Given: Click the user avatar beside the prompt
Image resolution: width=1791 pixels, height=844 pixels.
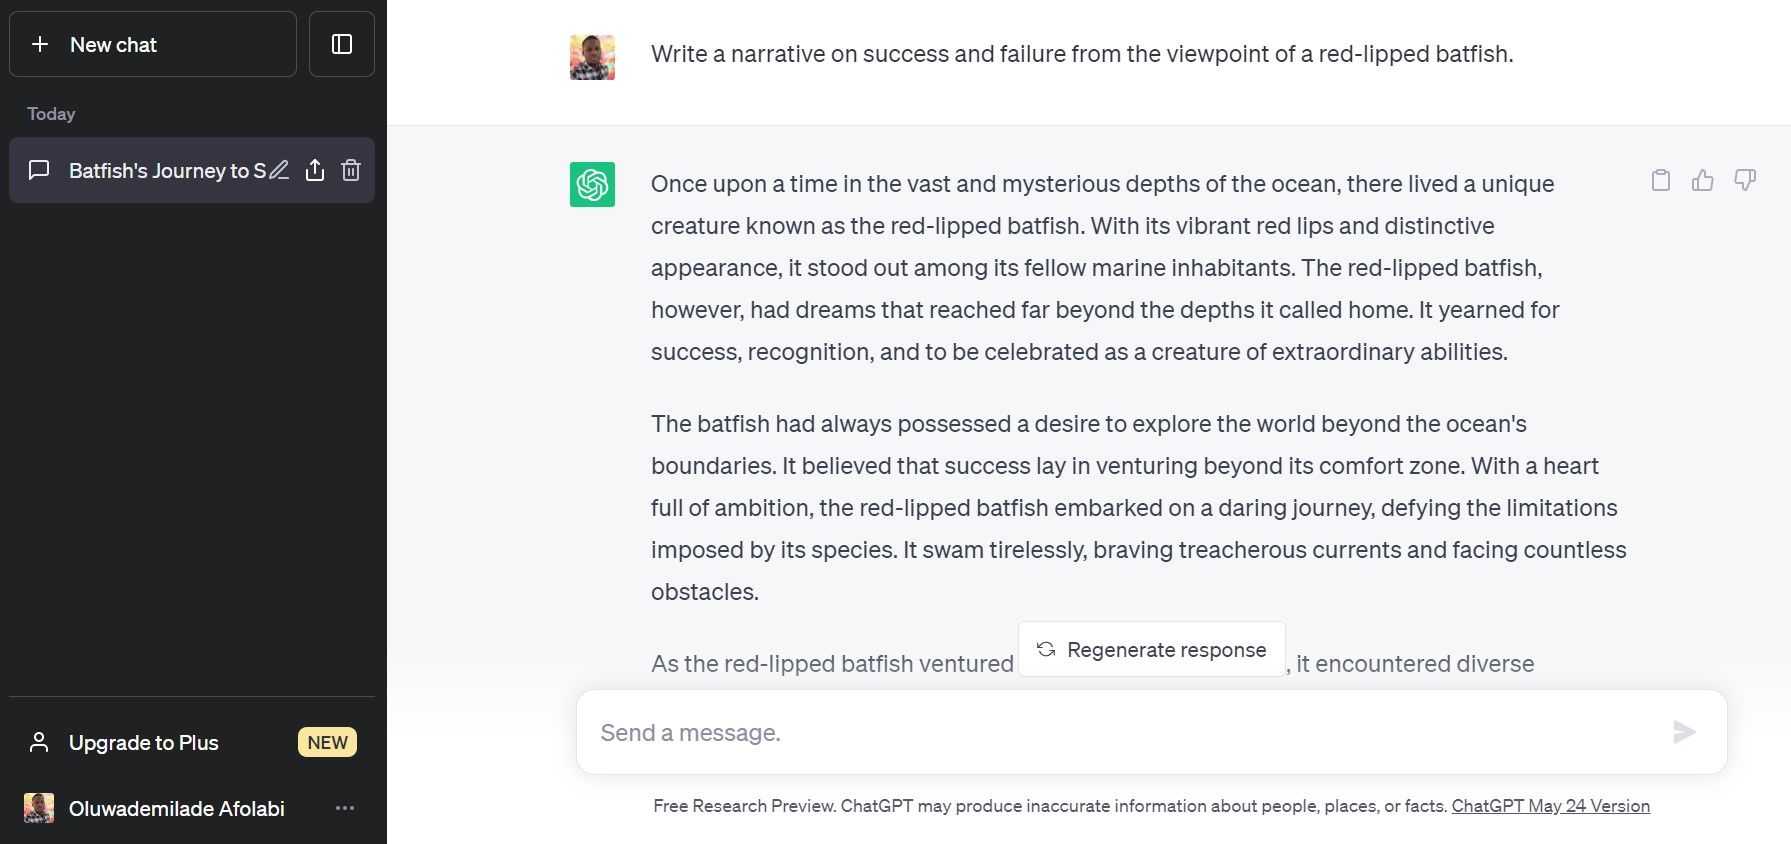Looking at the screenshot, I should (x=592, y=57).
